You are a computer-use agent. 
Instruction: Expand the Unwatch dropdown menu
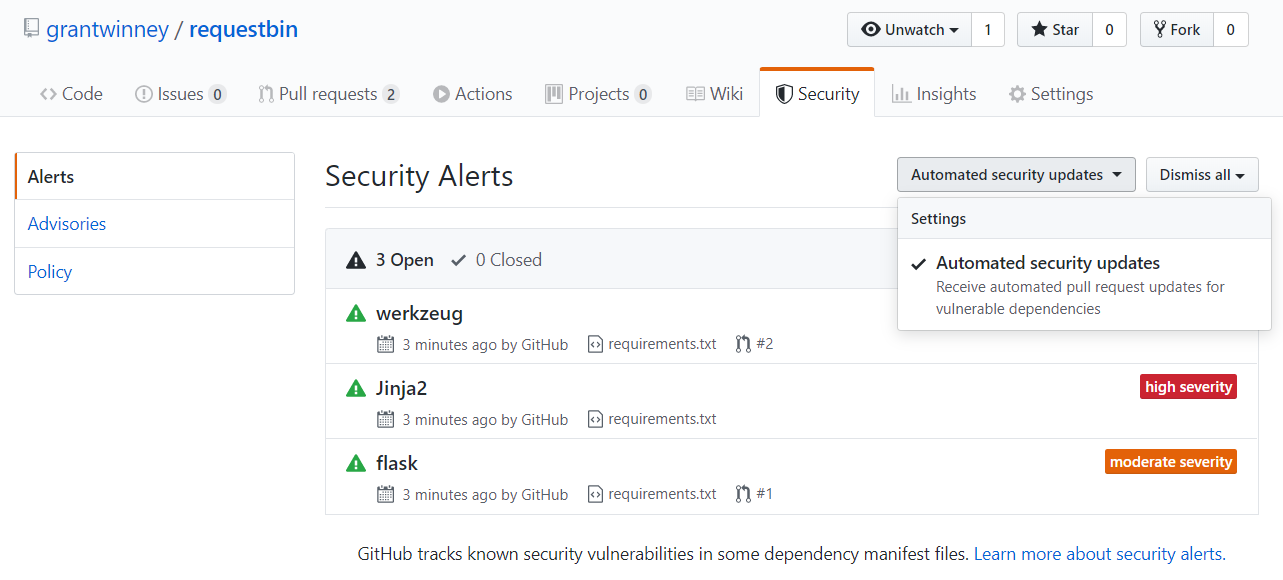pyautogui.click(x=908, y=30)
